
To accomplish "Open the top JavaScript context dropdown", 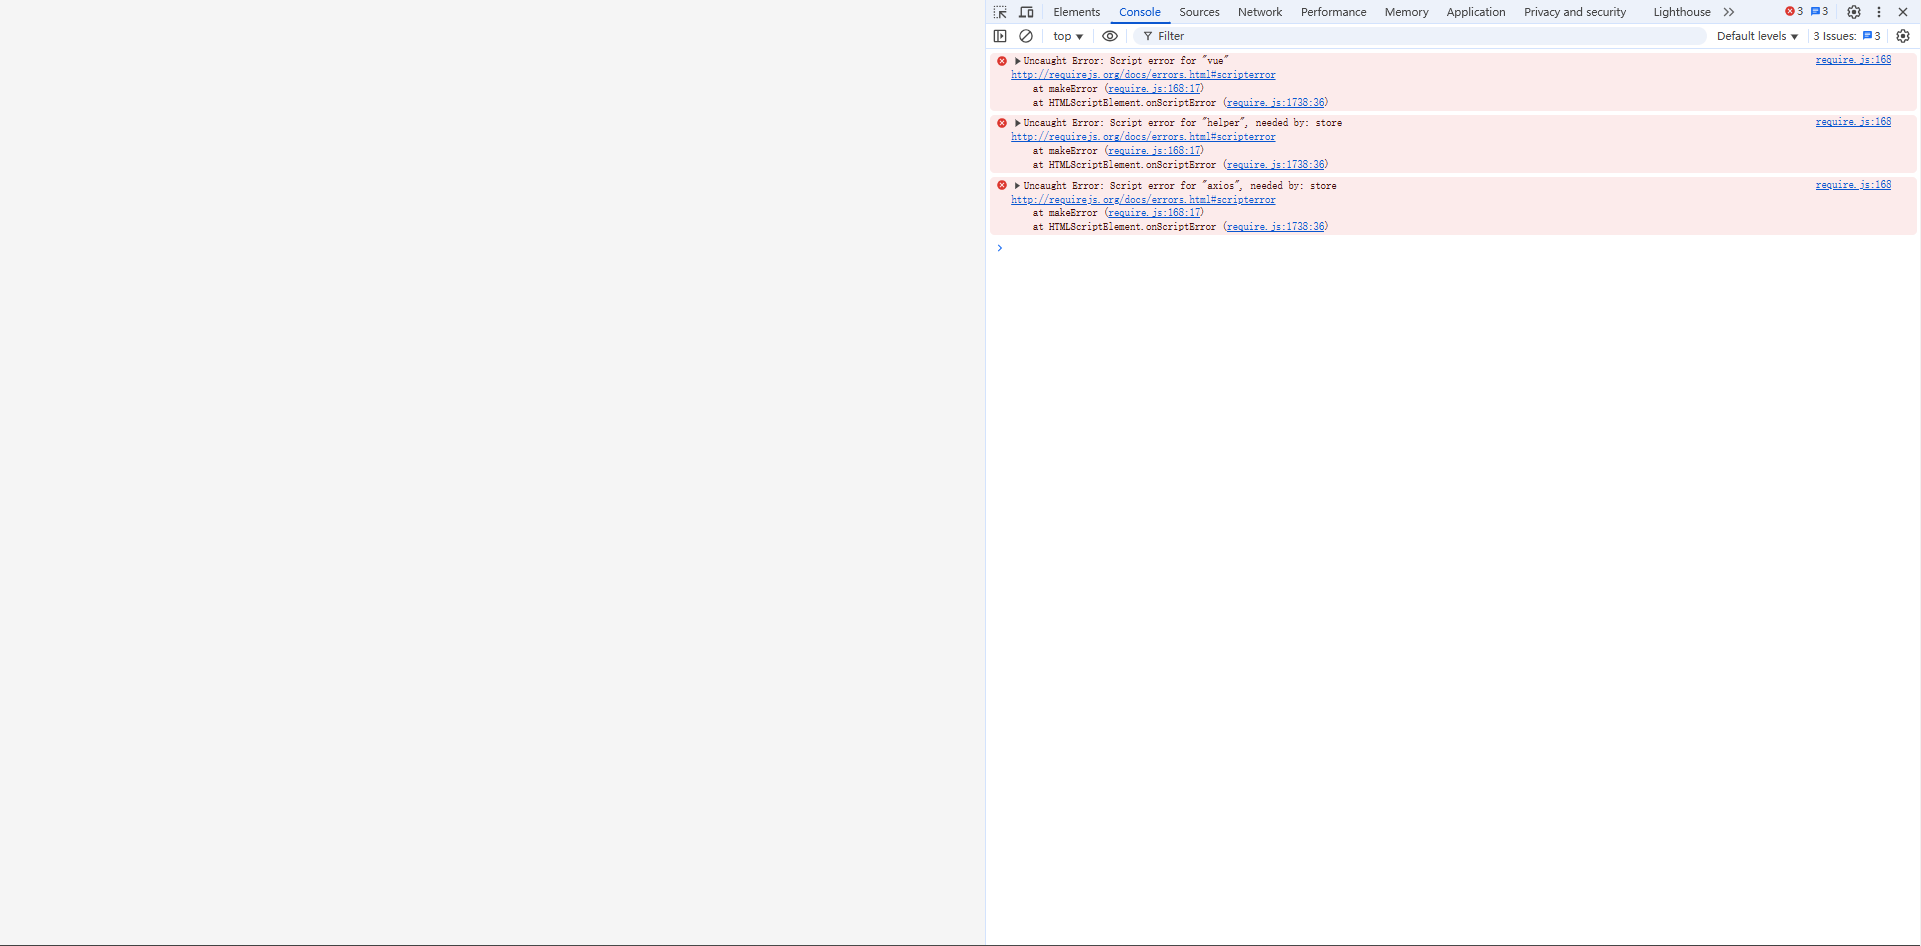I will pos(1068,36).
